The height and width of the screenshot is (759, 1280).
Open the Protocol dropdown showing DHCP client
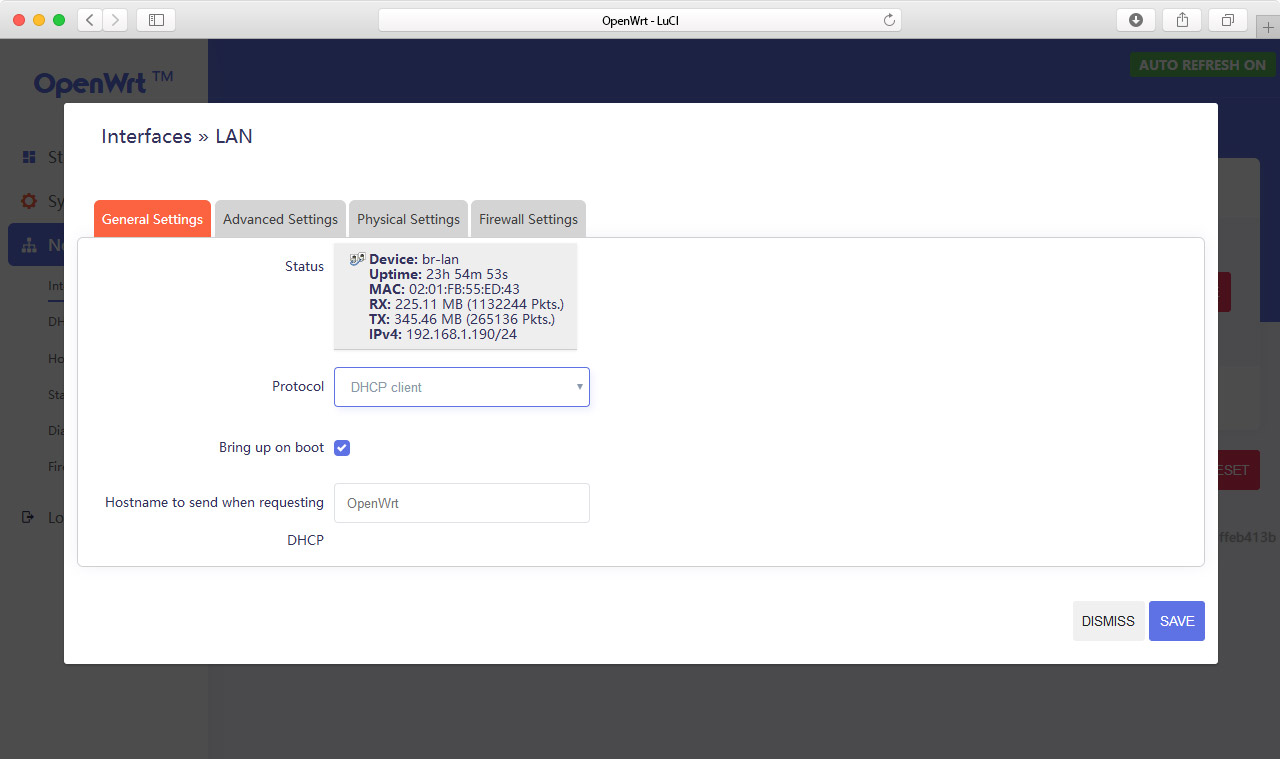[462, 387]
